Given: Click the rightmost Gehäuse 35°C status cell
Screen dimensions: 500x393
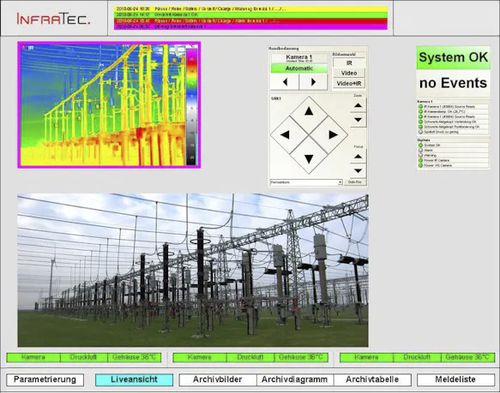Looking at the screenshot, I should (468, 357).
